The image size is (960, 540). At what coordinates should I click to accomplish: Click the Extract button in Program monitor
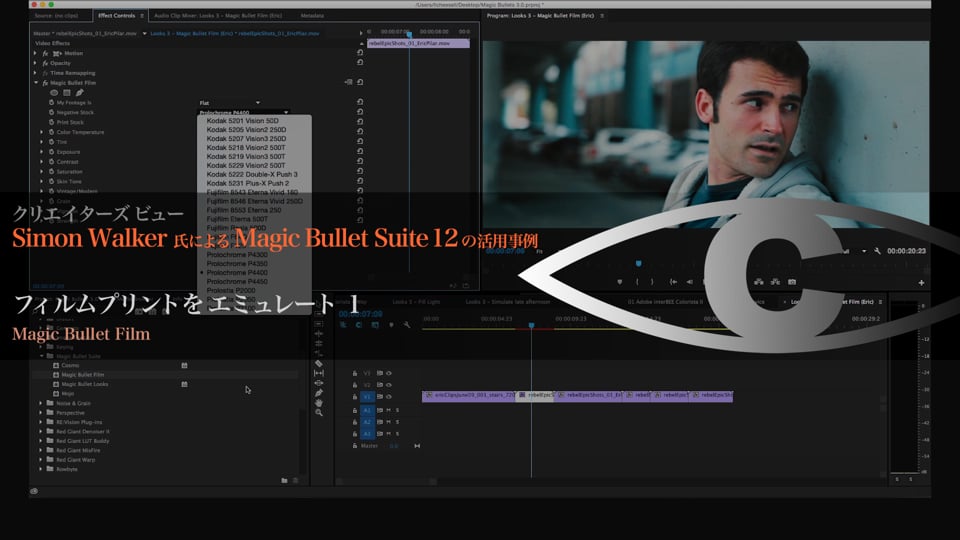(775, 282)
